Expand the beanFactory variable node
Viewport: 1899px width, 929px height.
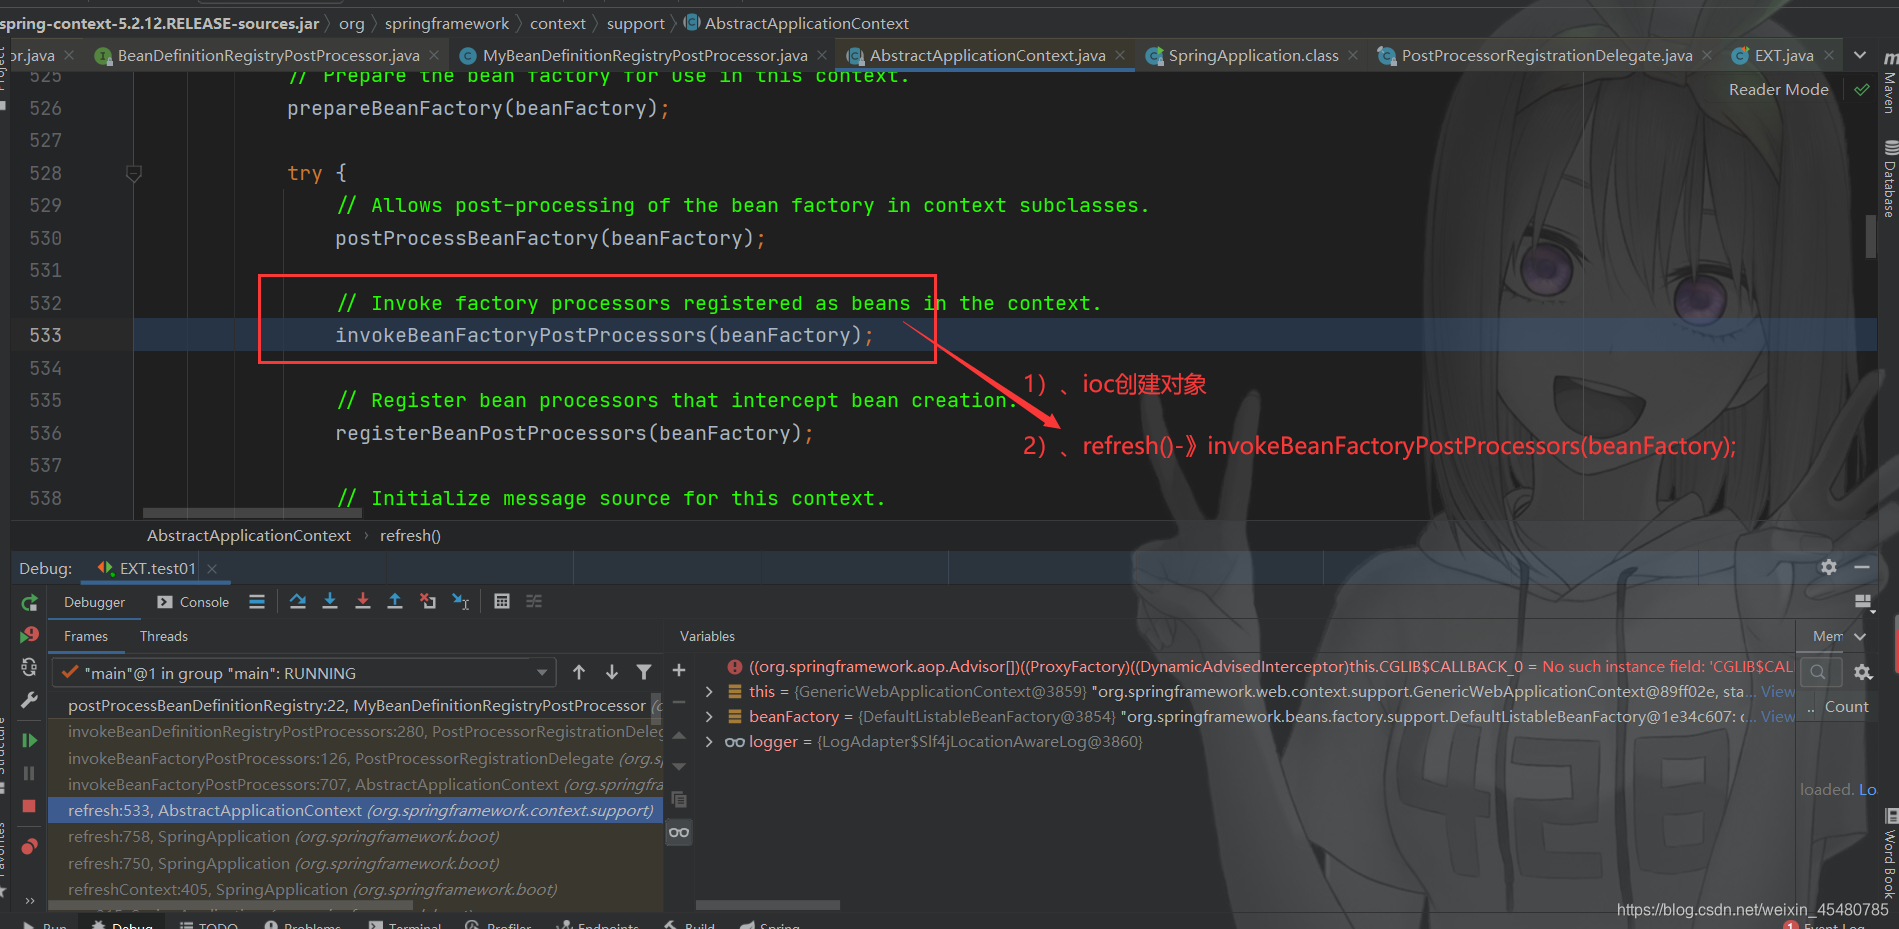click(x=709, y=716)
